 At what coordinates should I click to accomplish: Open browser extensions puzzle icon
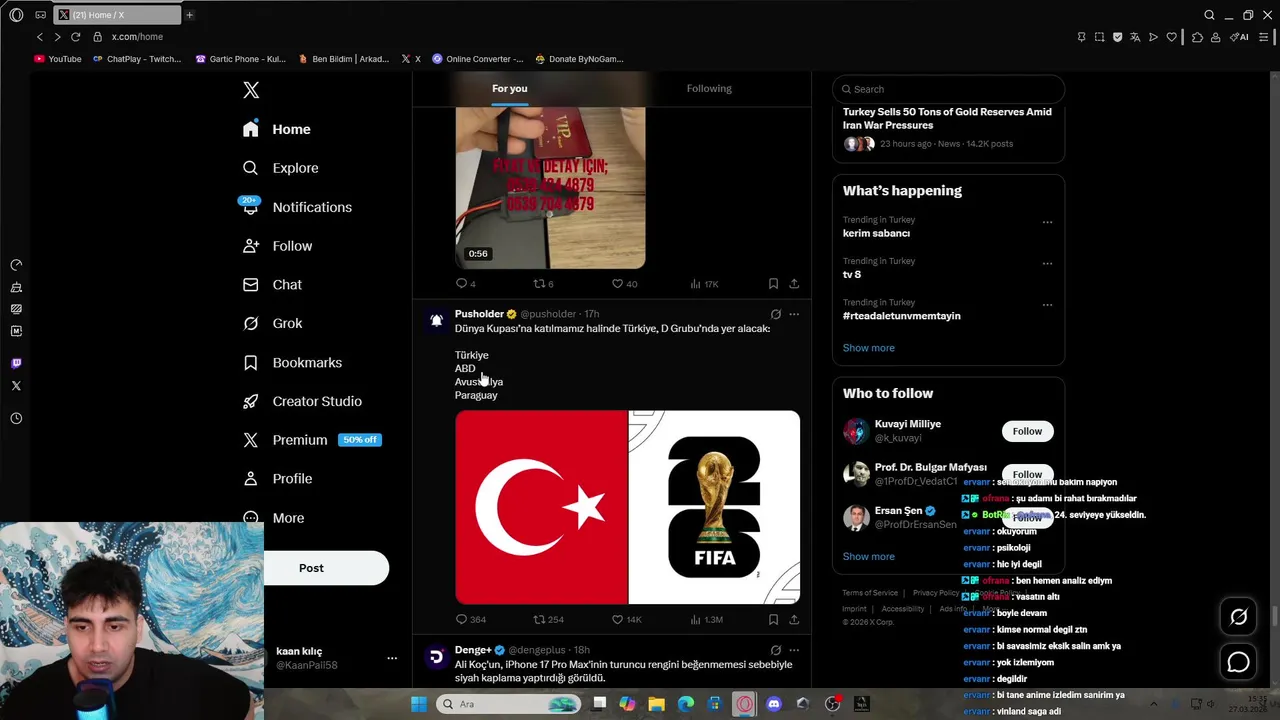(x=1197, y=37)
